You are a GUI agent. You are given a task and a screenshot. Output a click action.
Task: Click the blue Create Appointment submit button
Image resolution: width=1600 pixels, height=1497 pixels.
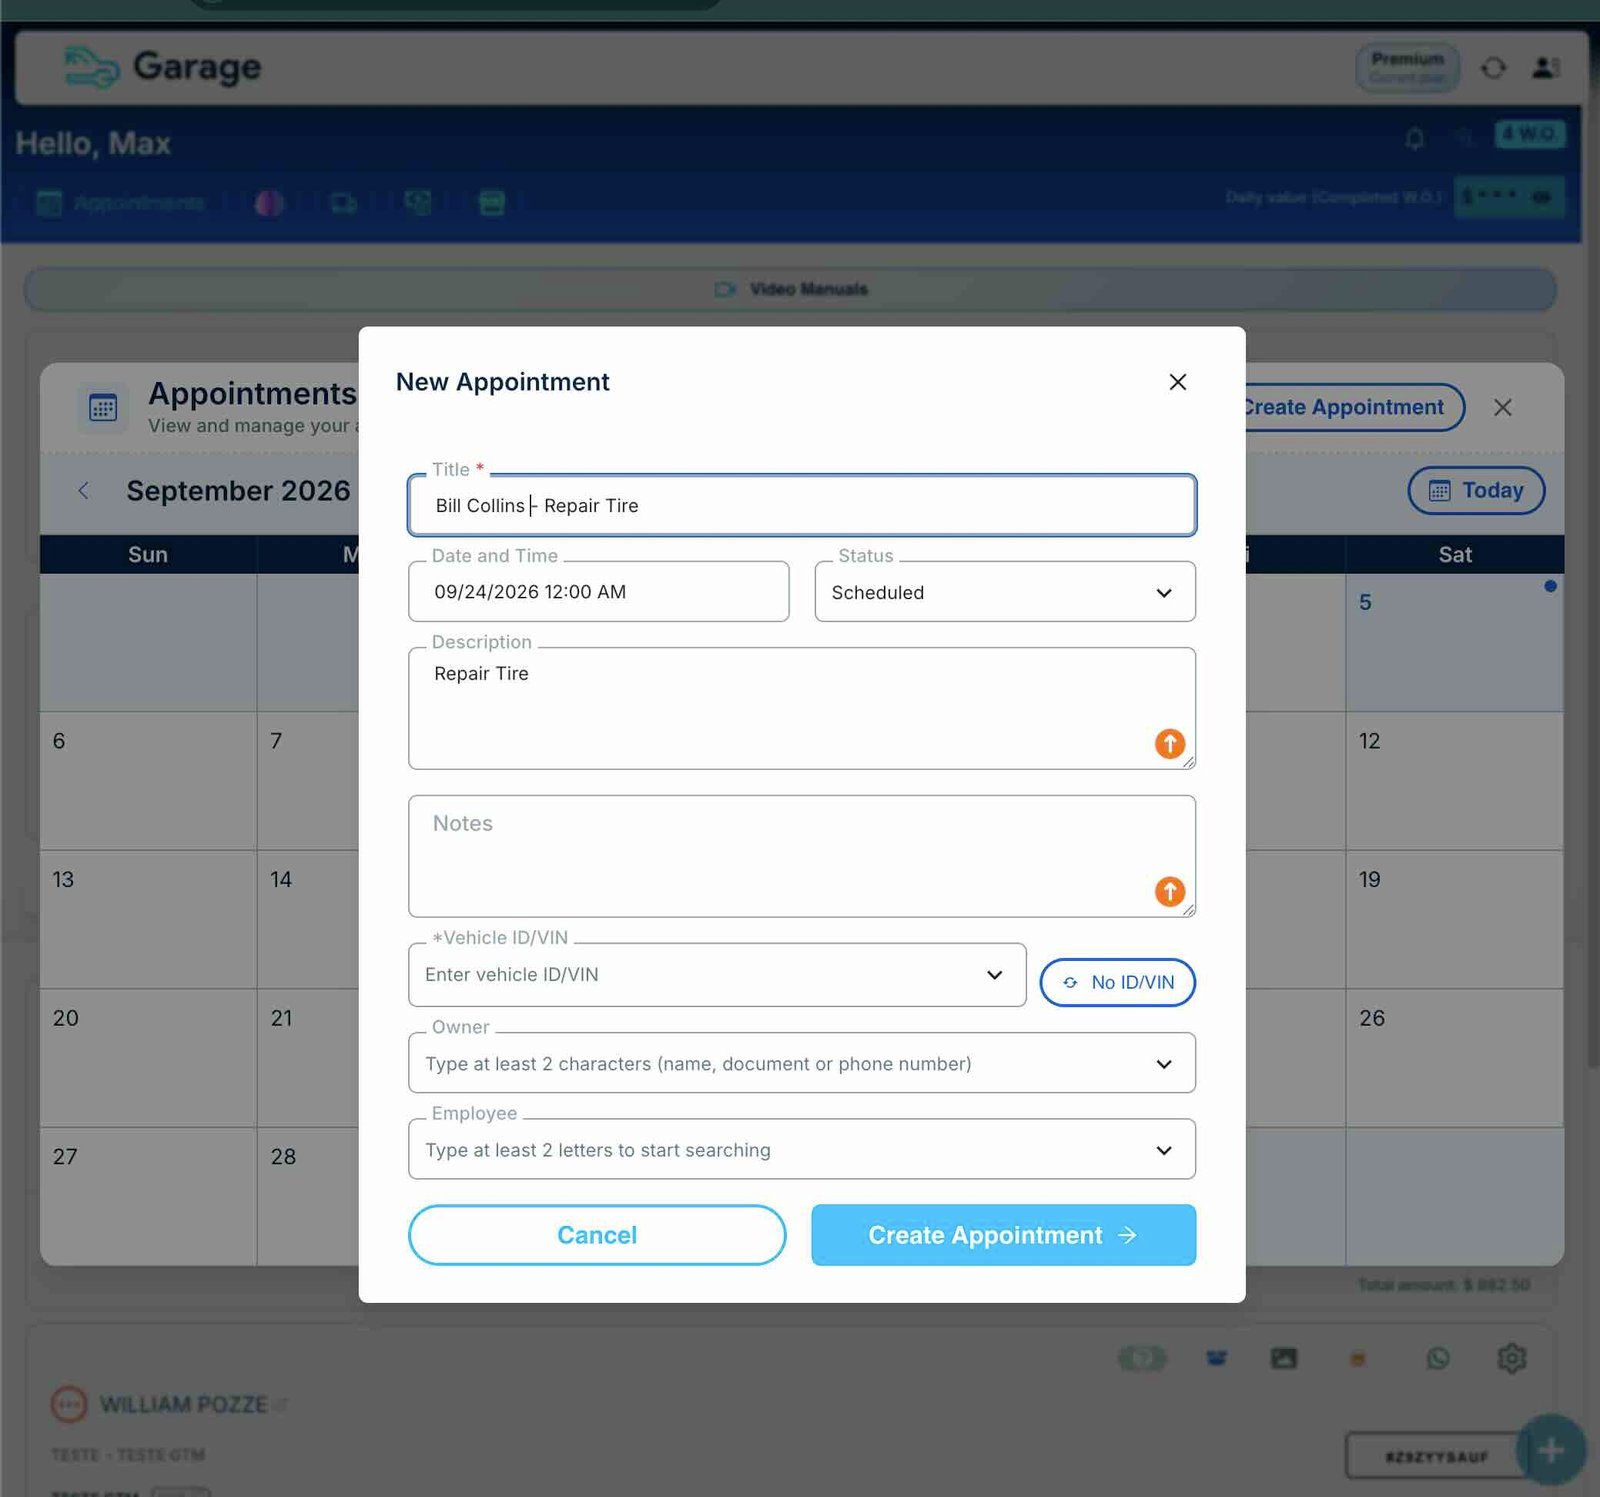click(x=1004, y=1235)
